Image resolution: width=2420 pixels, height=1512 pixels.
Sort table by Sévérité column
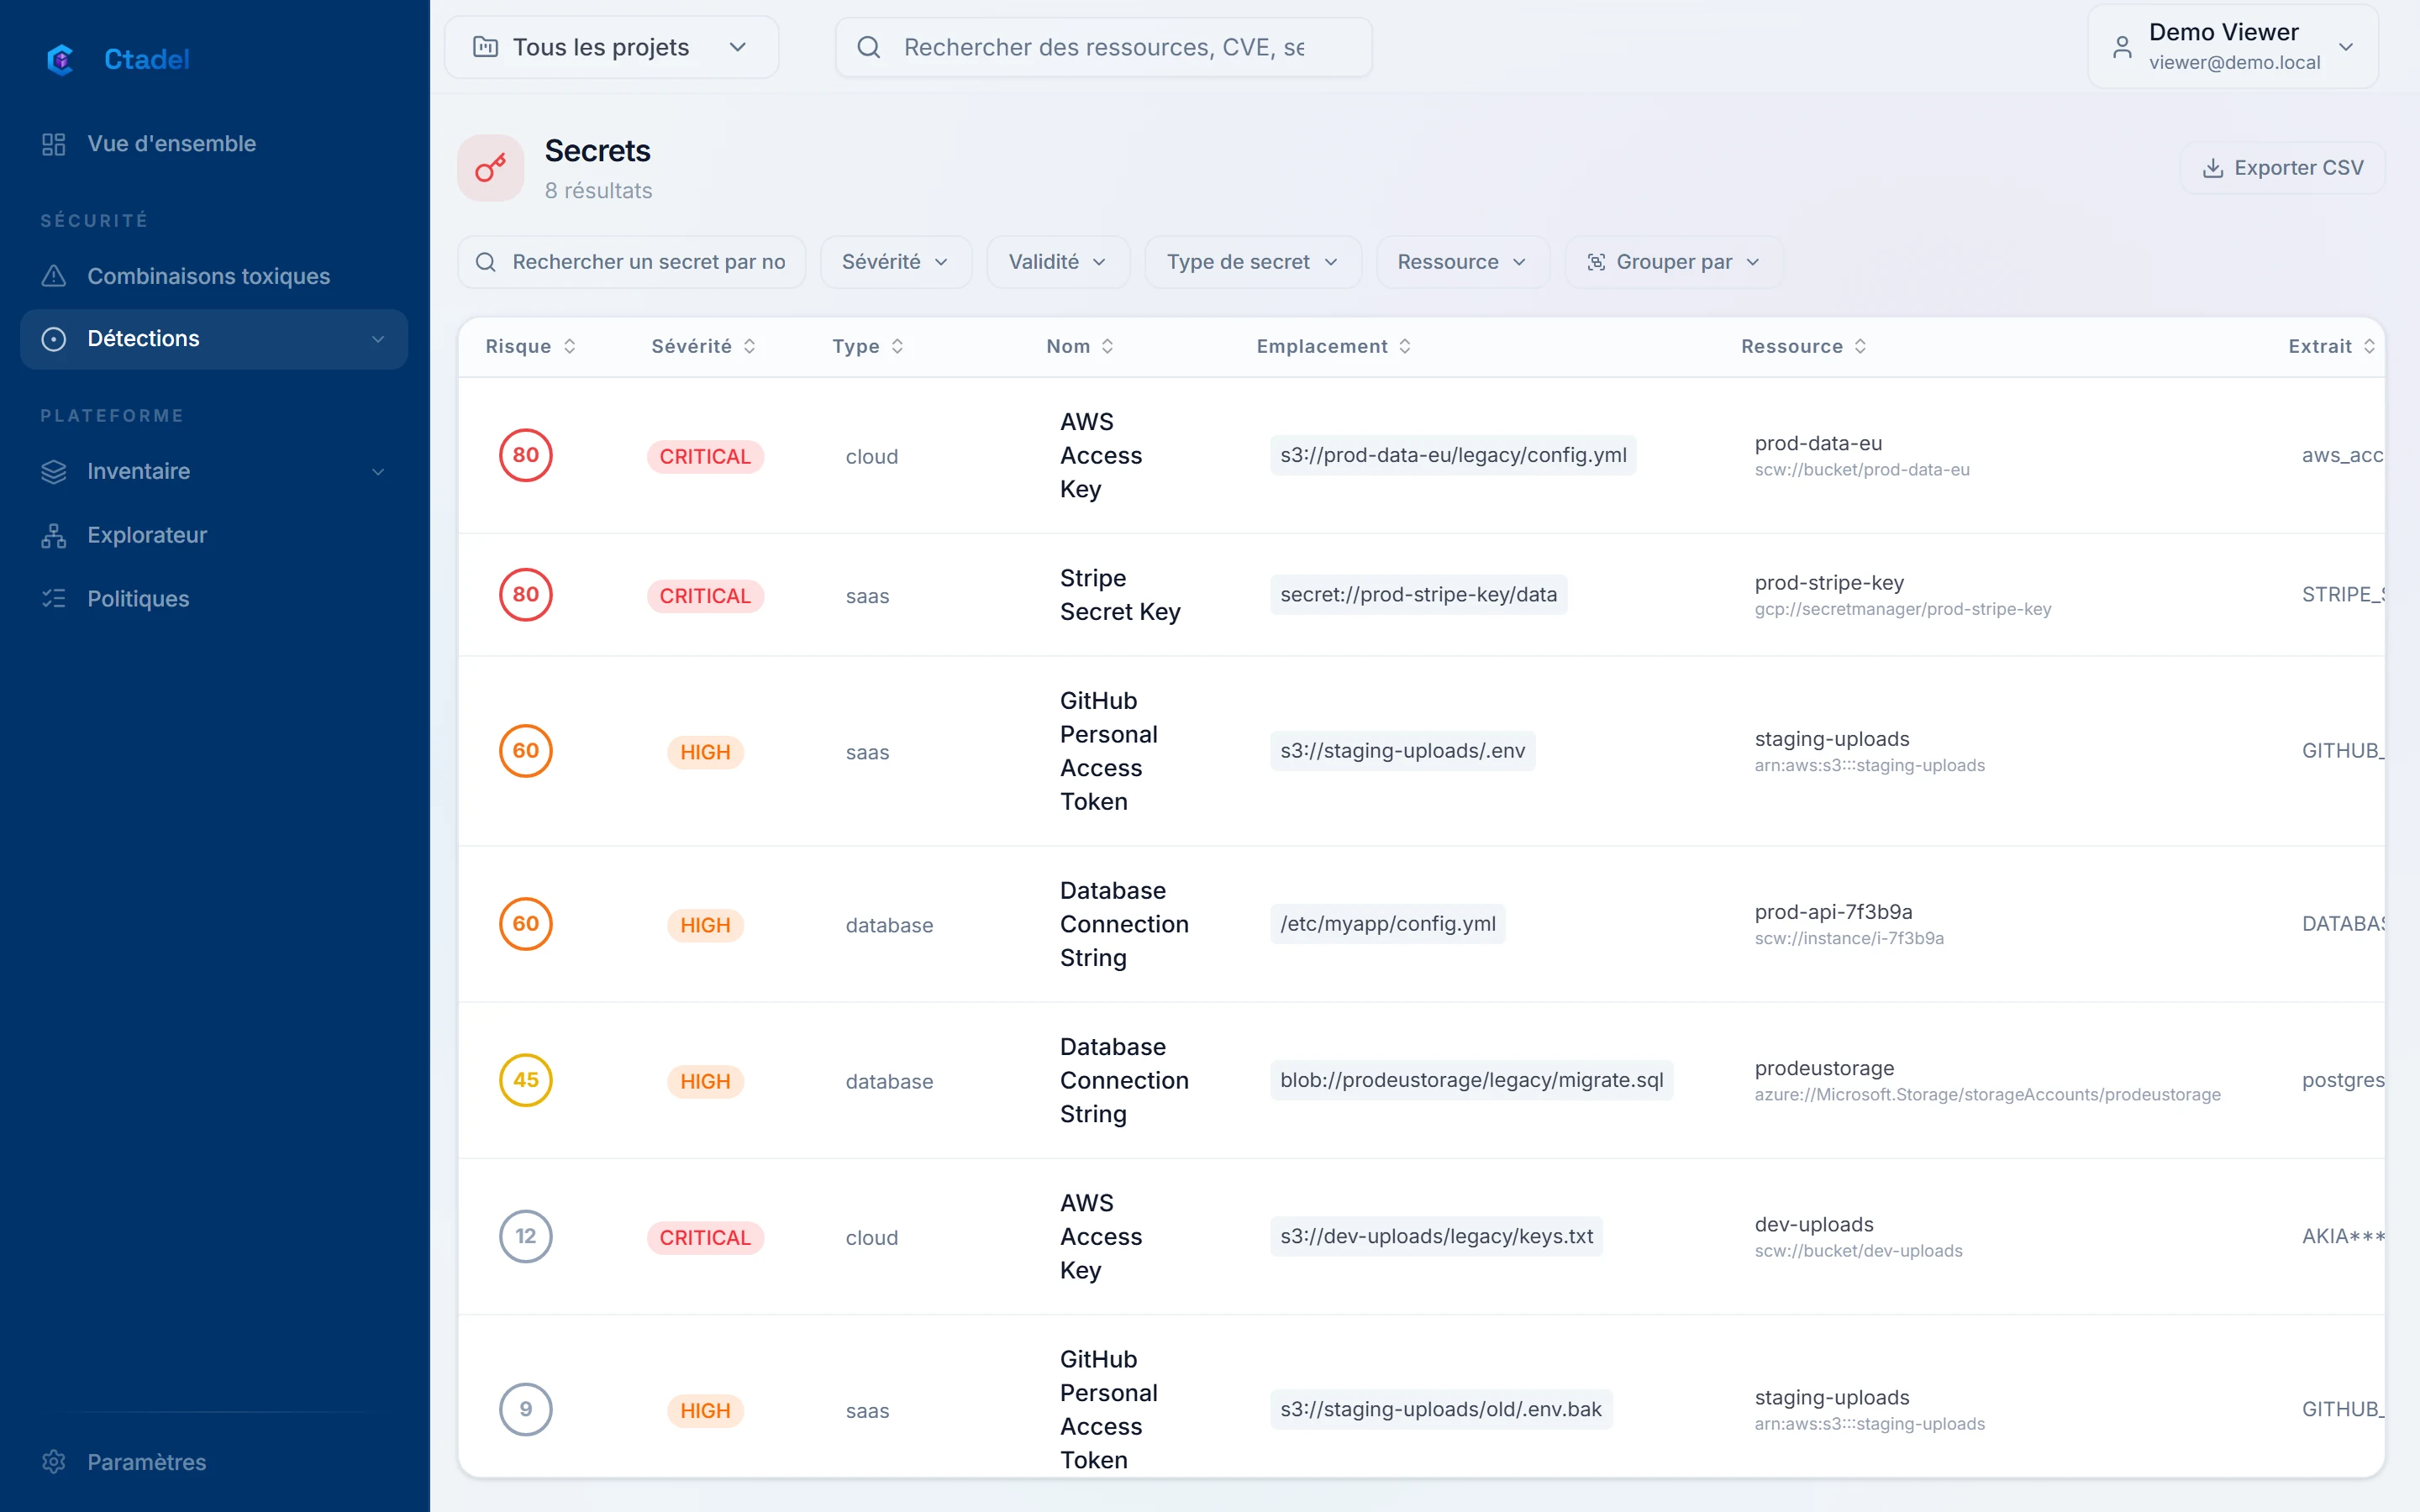pos(704,346)
